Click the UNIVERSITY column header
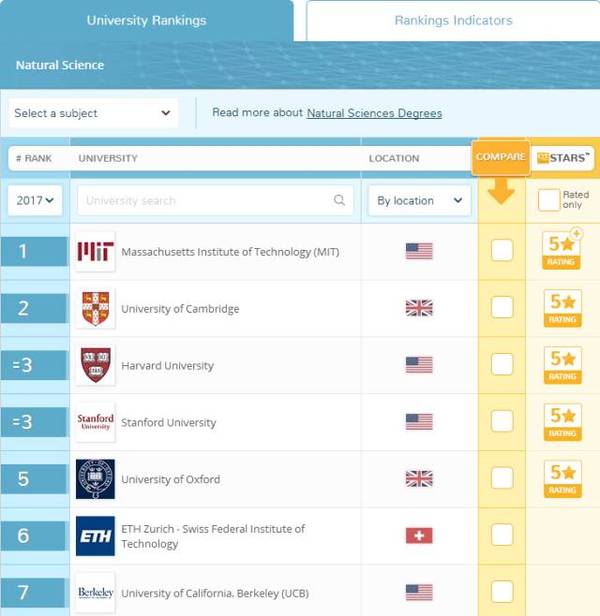 (x=108, y=158)
